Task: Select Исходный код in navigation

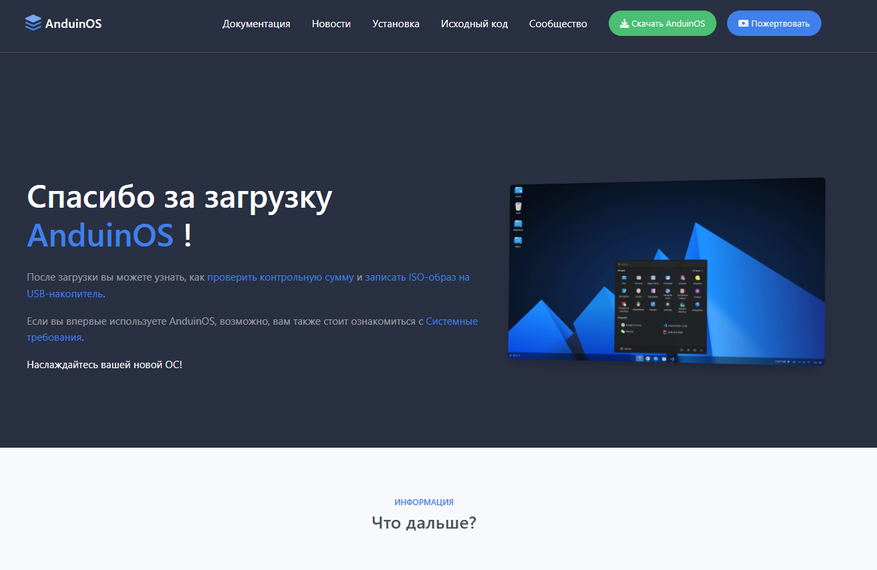Action: pyautogui.click(x=474, y=23)
